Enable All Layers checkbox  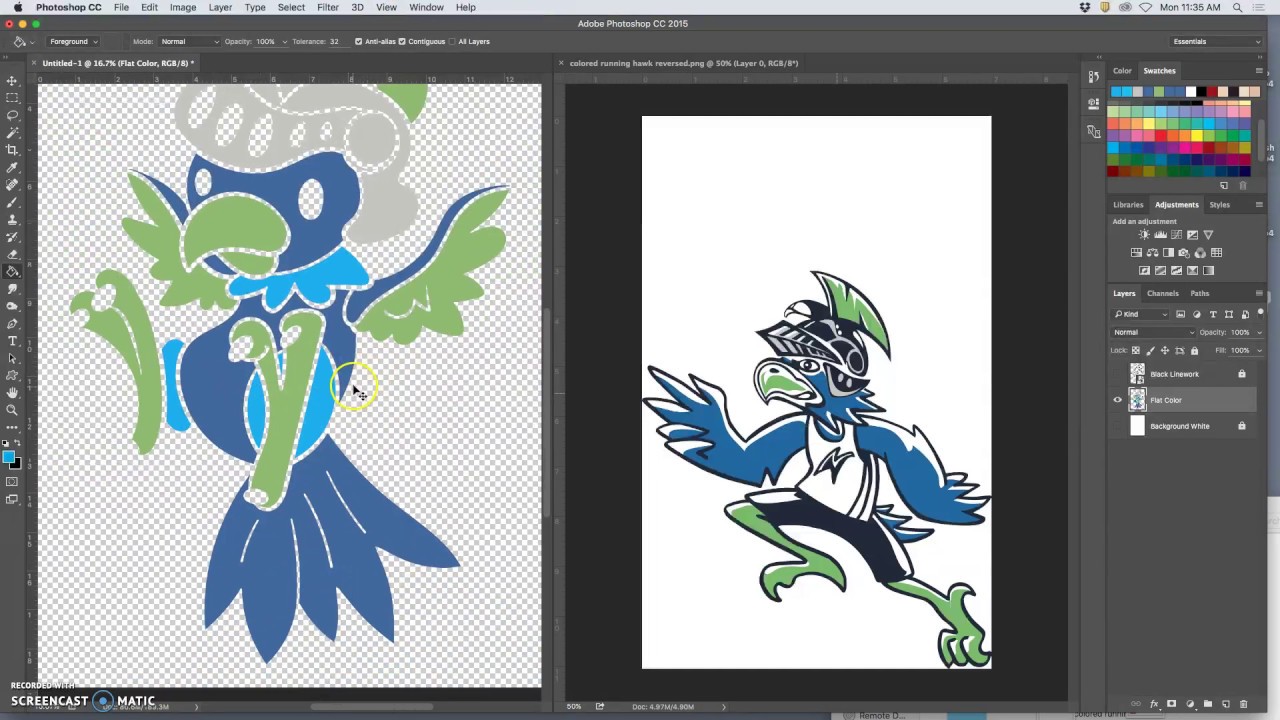point(451,42)
